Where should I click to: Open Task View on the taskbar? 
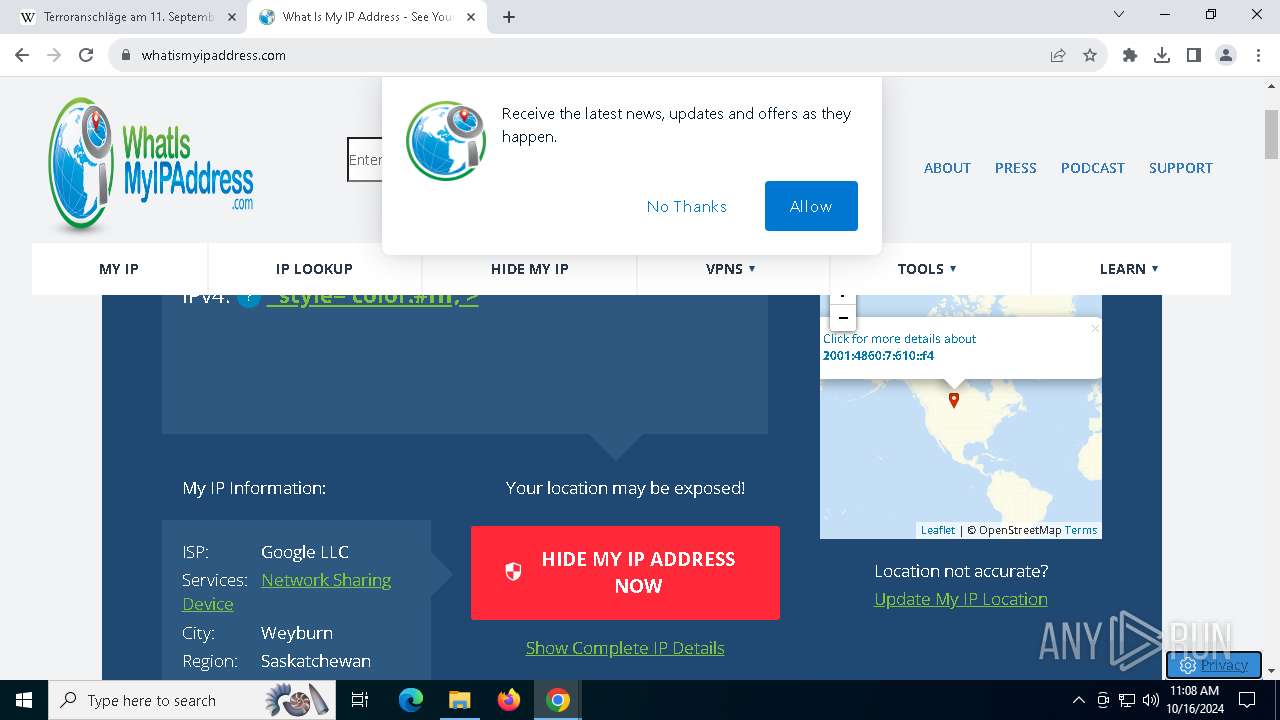coord(360,700)
